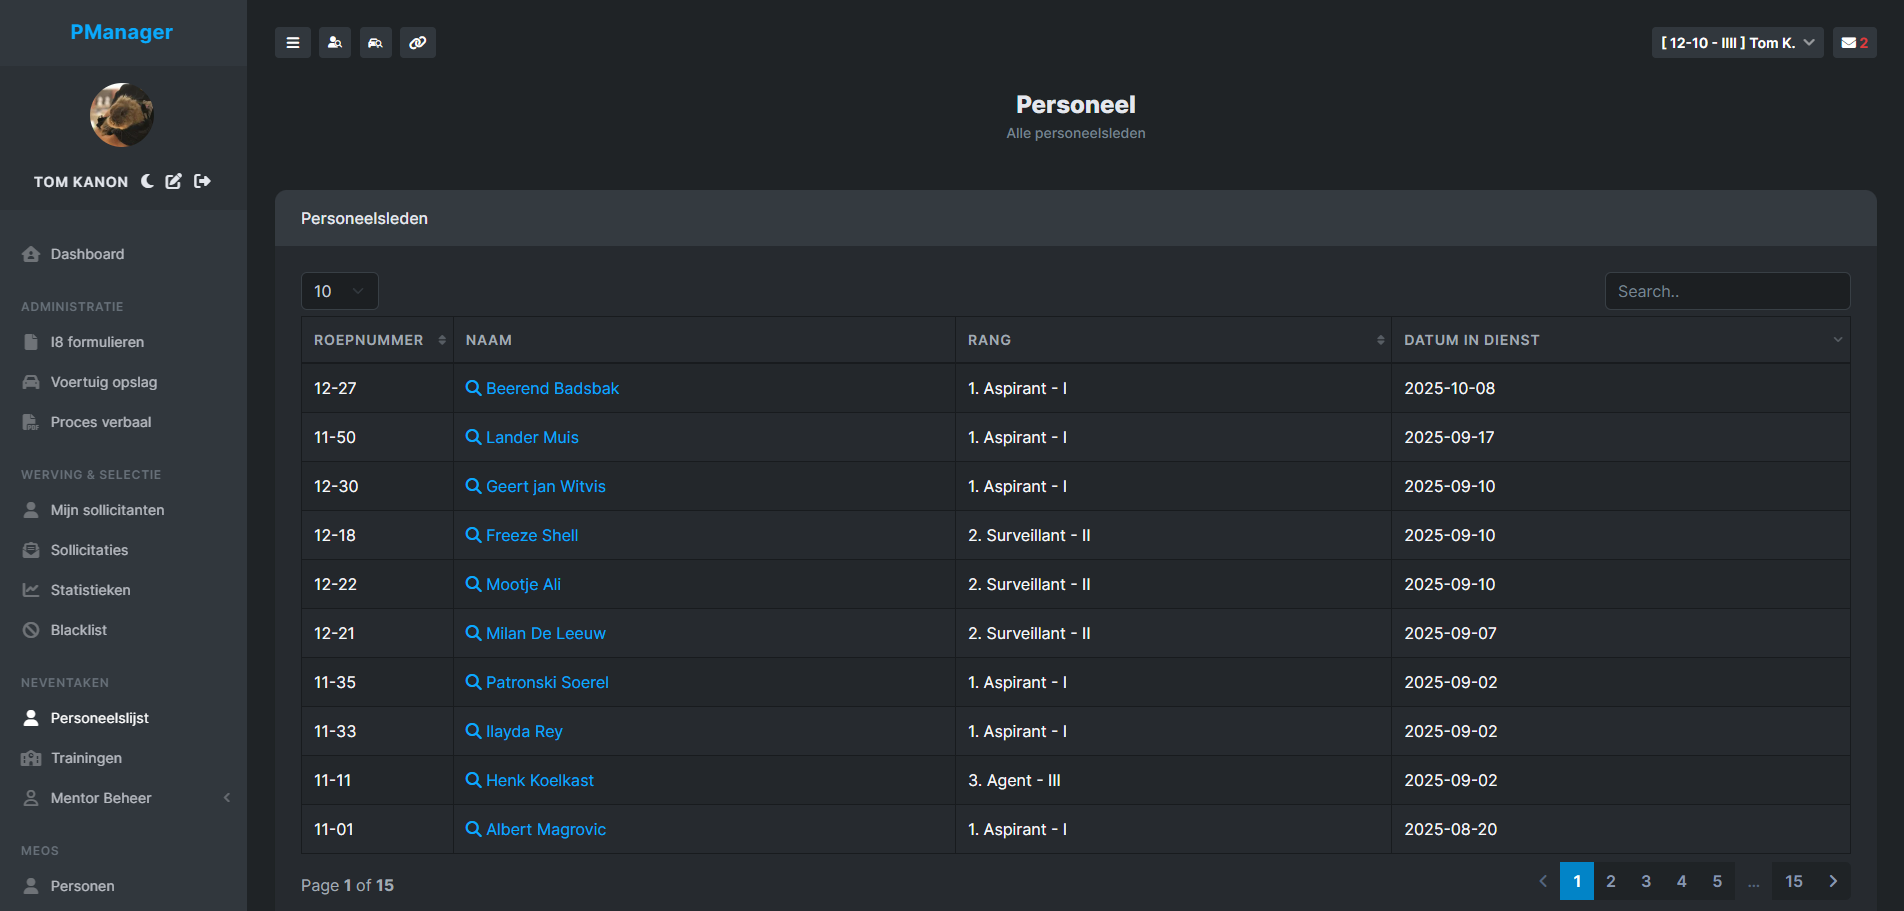1904x911 pixels.
Task: Open the mail inbox with 2 unread messages
Action: click(x=1853, y=42)
